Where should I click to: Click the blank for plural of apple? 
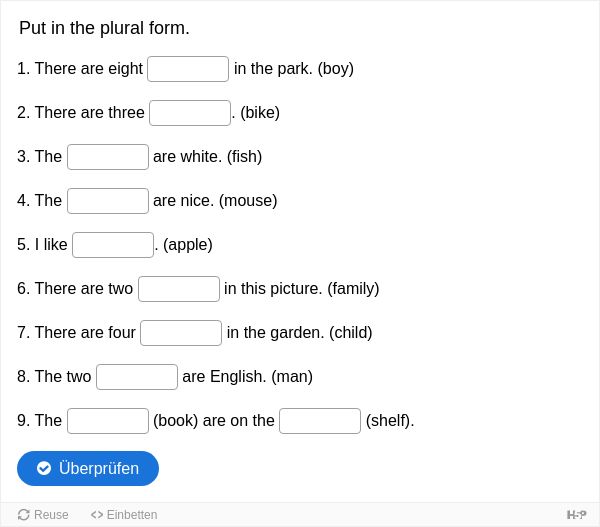click(x=113, y=245)
